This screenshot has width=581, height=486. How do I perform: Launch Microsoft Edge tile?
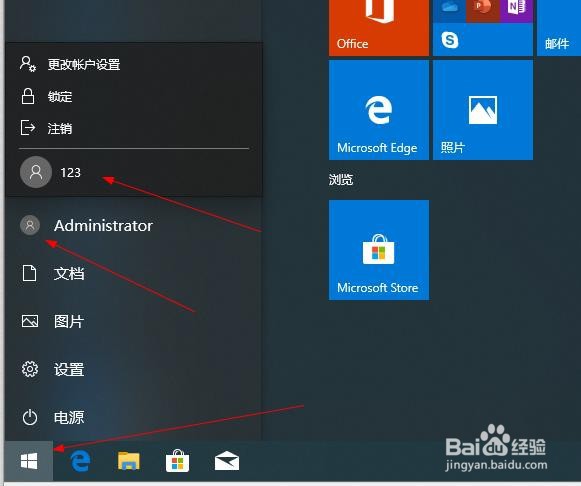[379, 110]
